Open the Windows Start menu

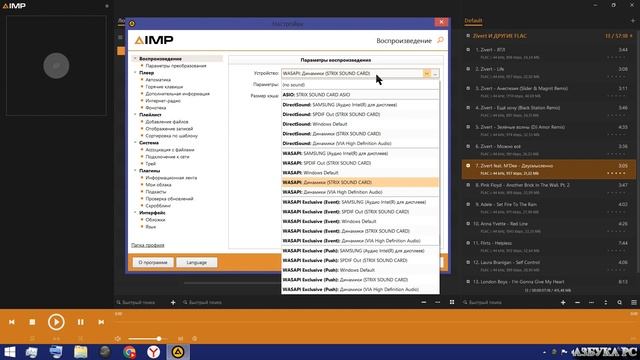click(x=9, y=352)
